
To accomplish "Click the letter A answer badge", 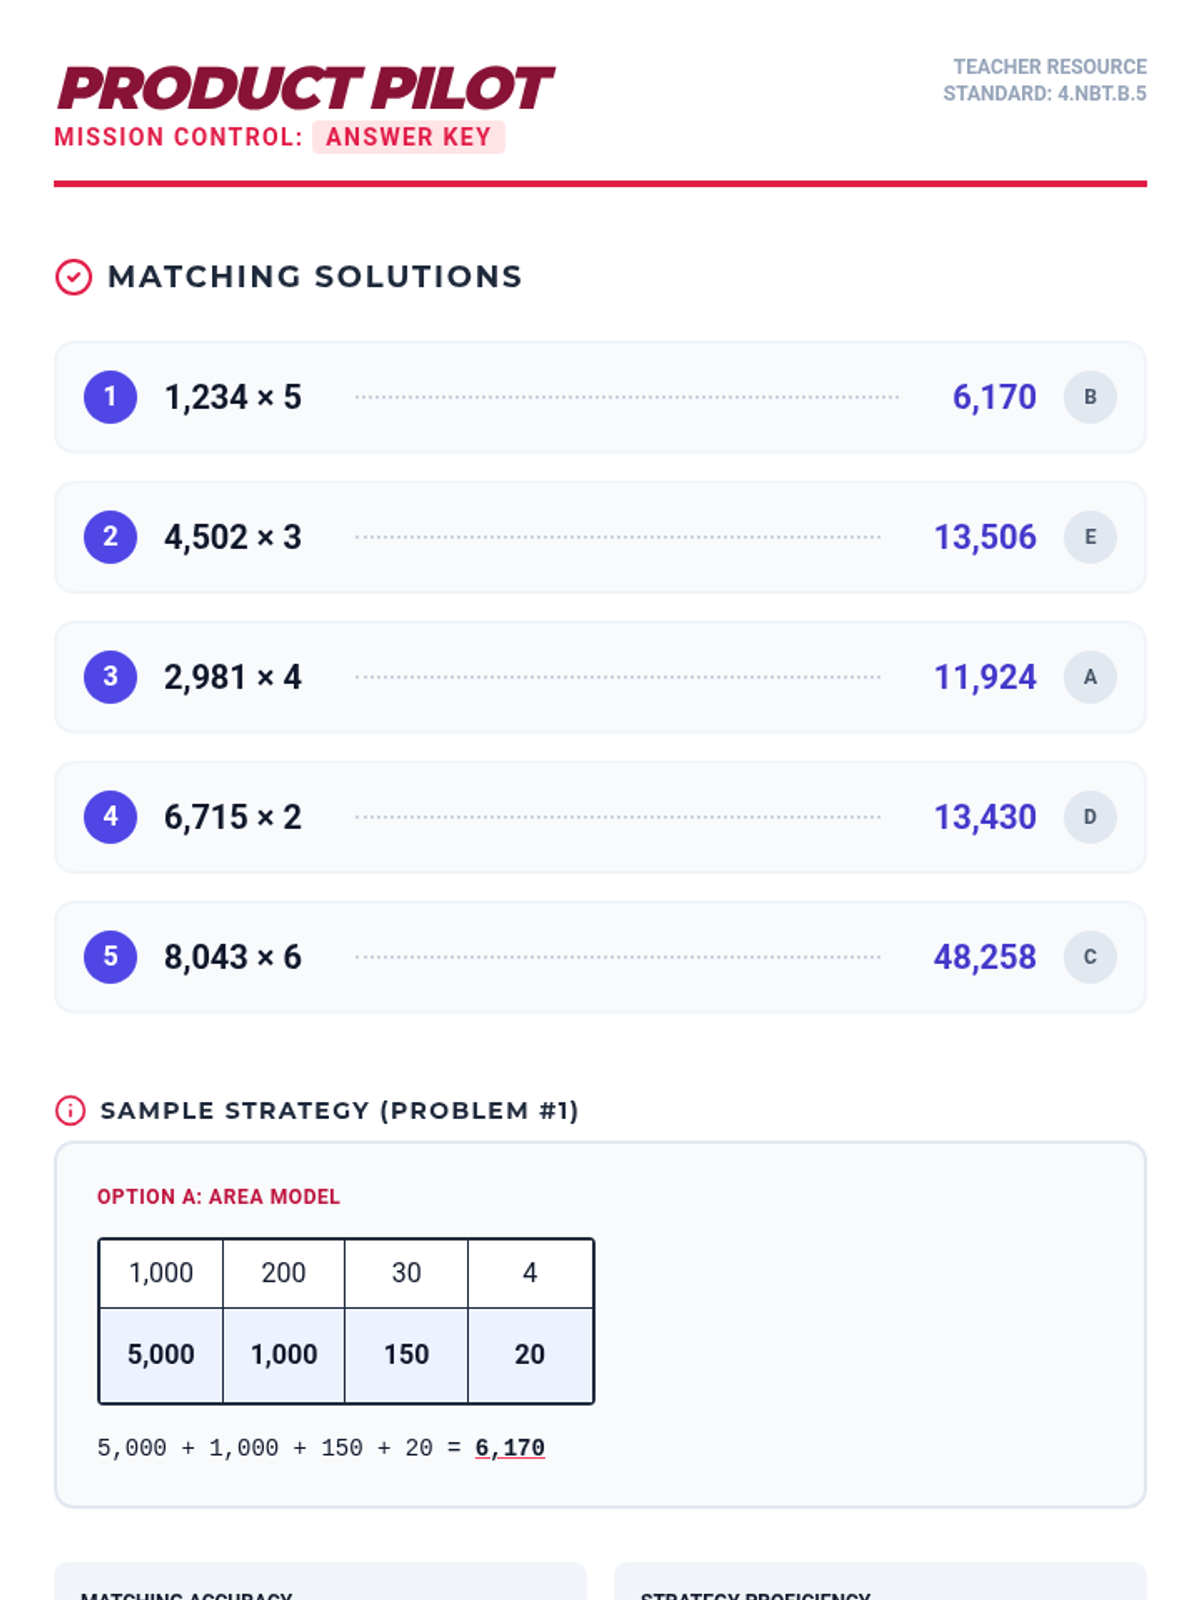I will coord(1090,677).
